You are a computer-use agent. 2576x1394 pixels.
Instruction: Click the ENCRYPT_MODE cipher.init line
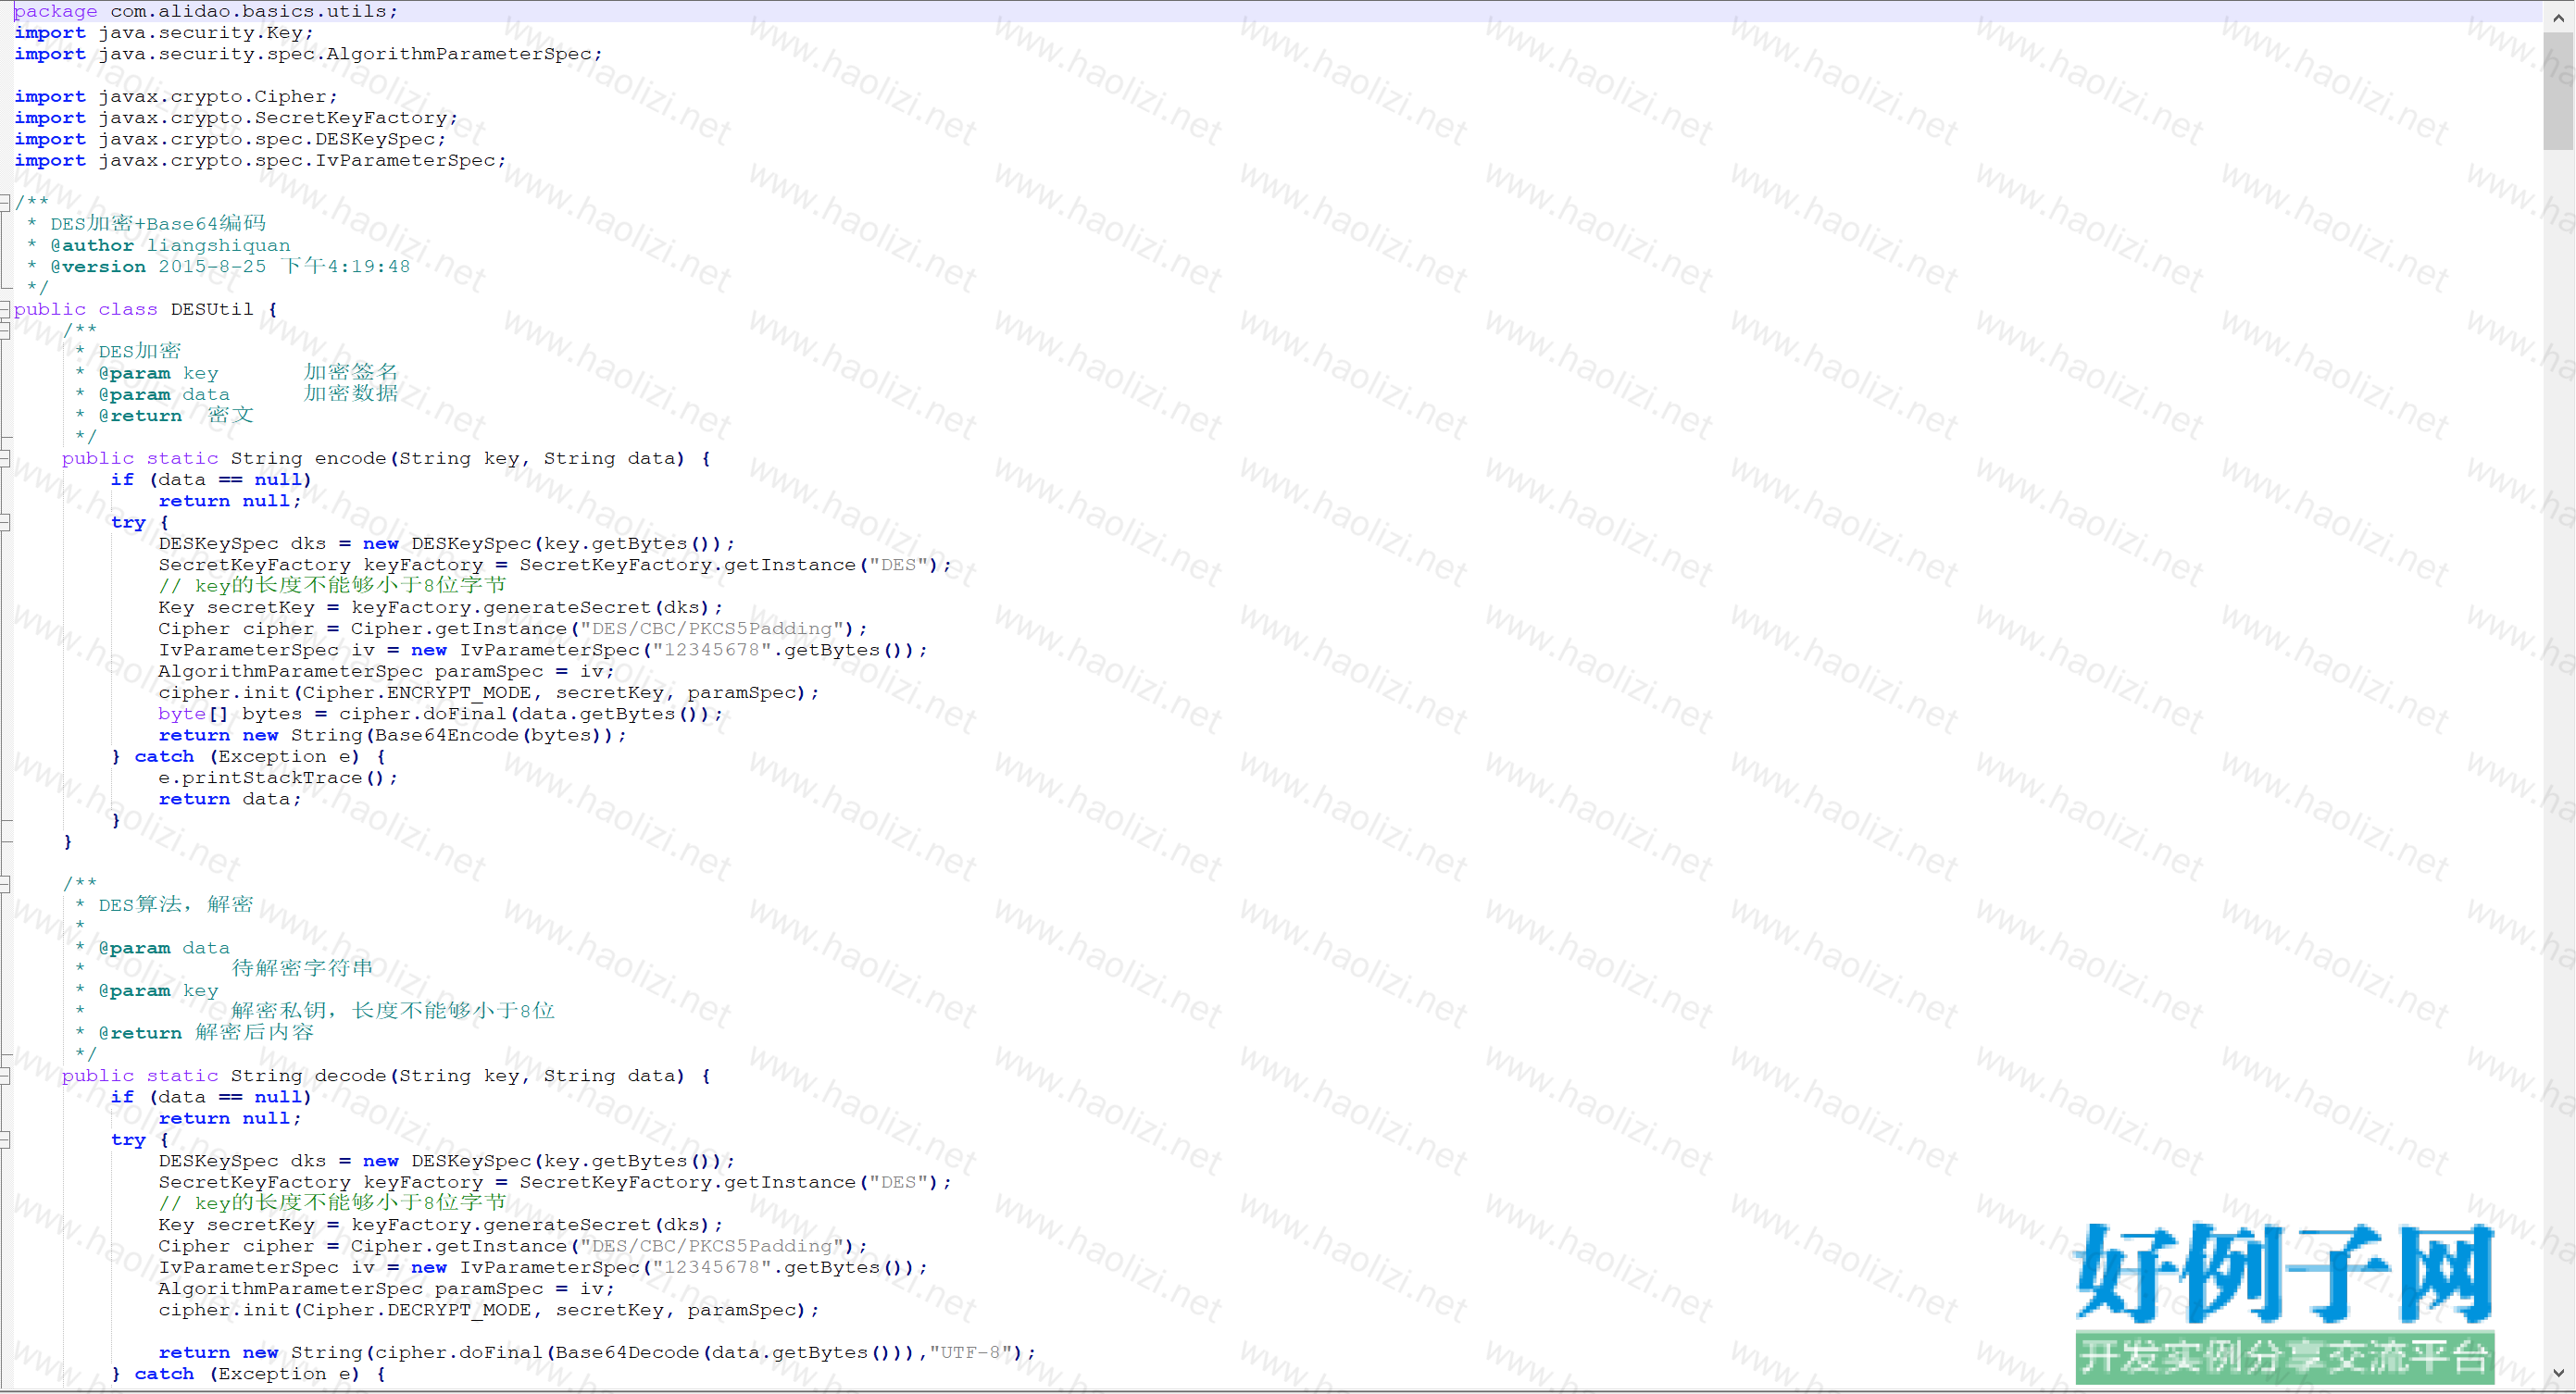488,692
